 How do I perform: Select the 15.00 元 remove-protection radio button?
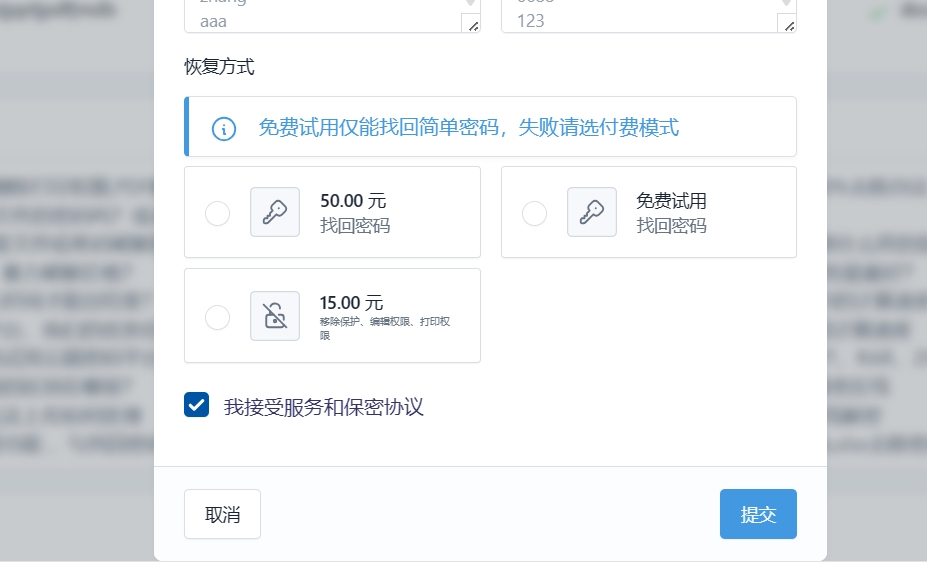217,317
